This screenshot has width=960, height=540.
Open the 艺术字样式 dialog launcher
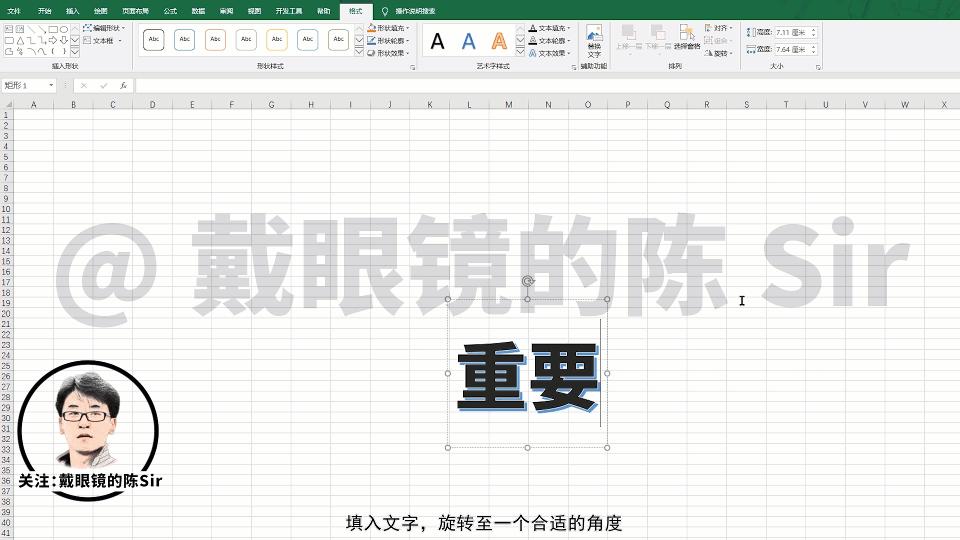pos(574,67)
